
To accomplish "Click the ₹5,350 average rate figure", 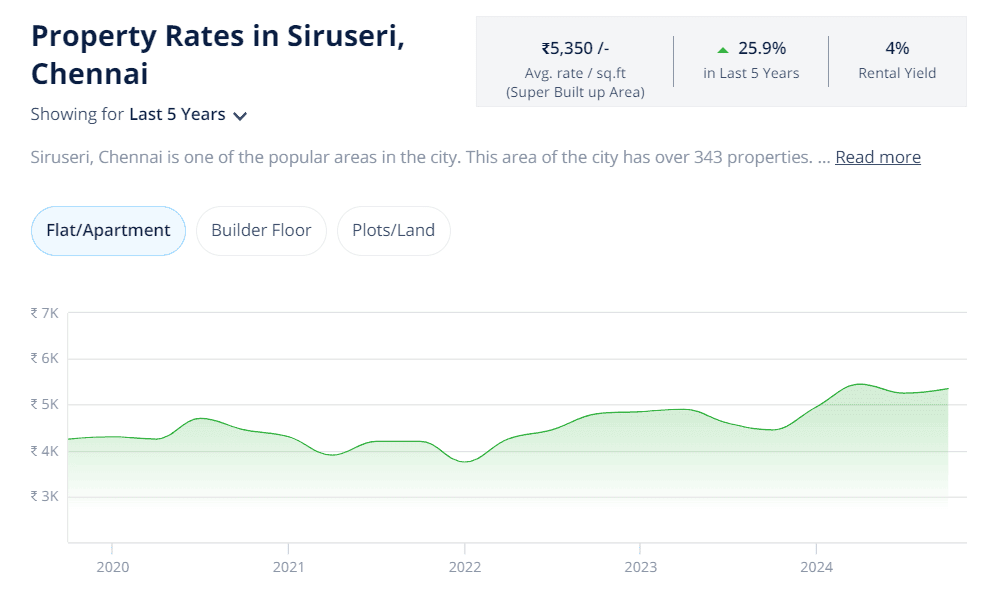I will [x=575, y=48].
